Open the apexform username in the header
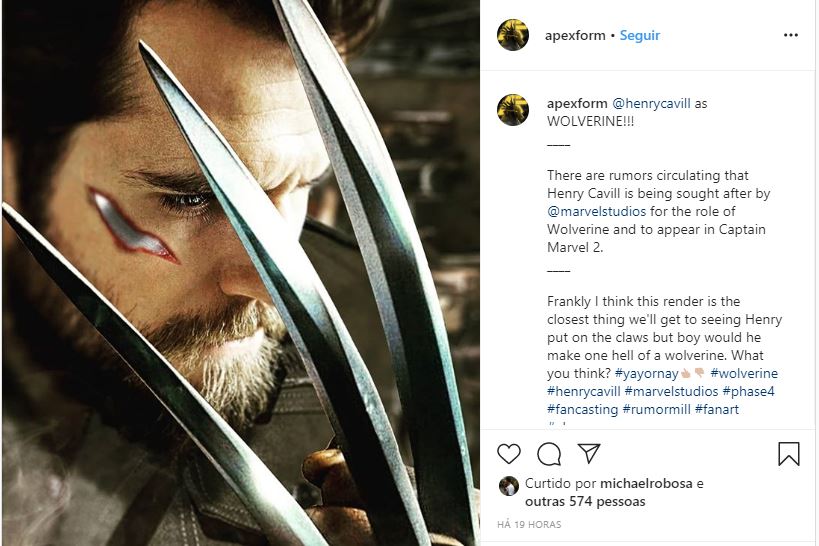 click(577, 35)
